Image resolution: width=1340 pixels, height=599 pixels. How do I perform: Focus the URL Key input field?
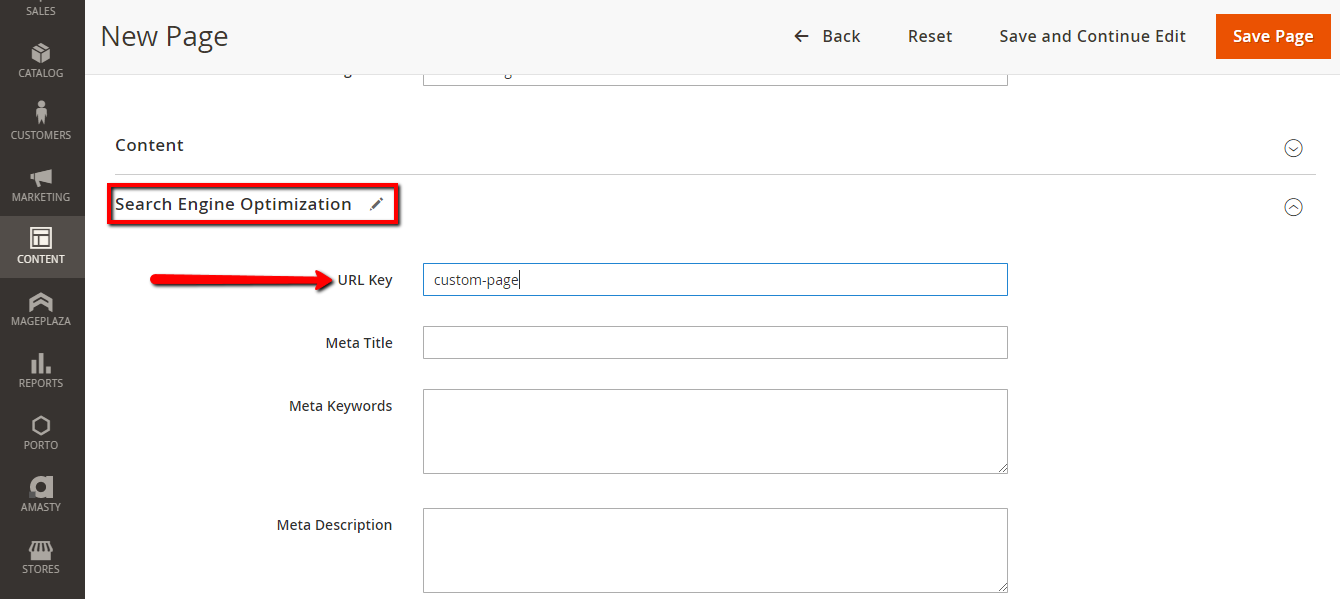pyautogui.click(x=715, y=280)
